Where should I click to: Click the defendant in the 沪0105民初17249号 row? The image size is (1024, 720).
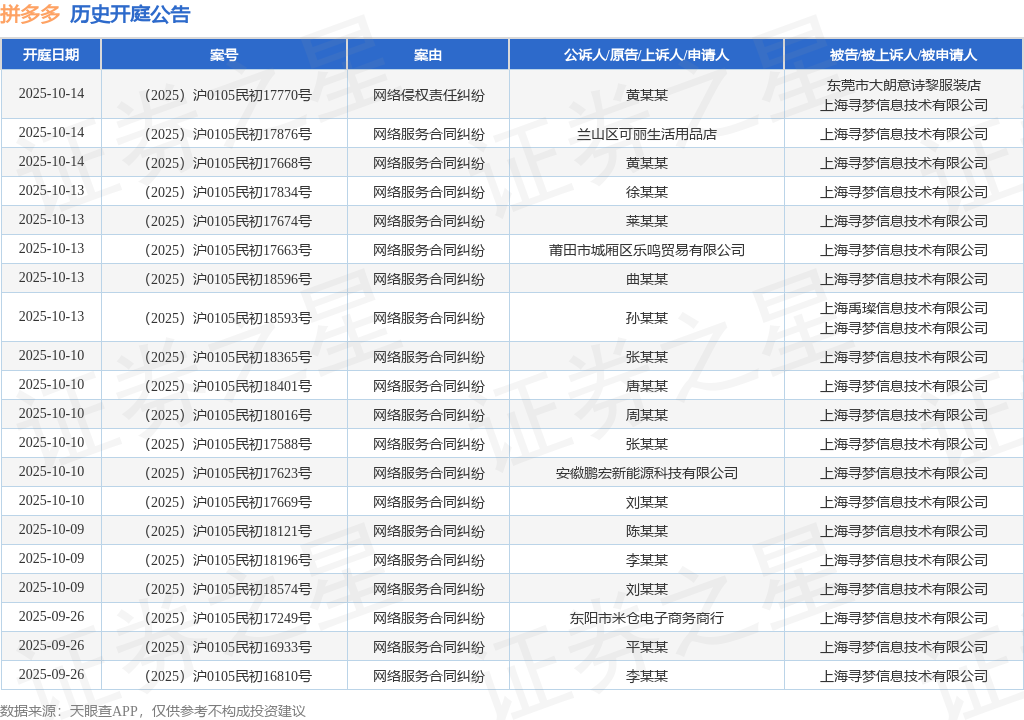coord(904,618)
